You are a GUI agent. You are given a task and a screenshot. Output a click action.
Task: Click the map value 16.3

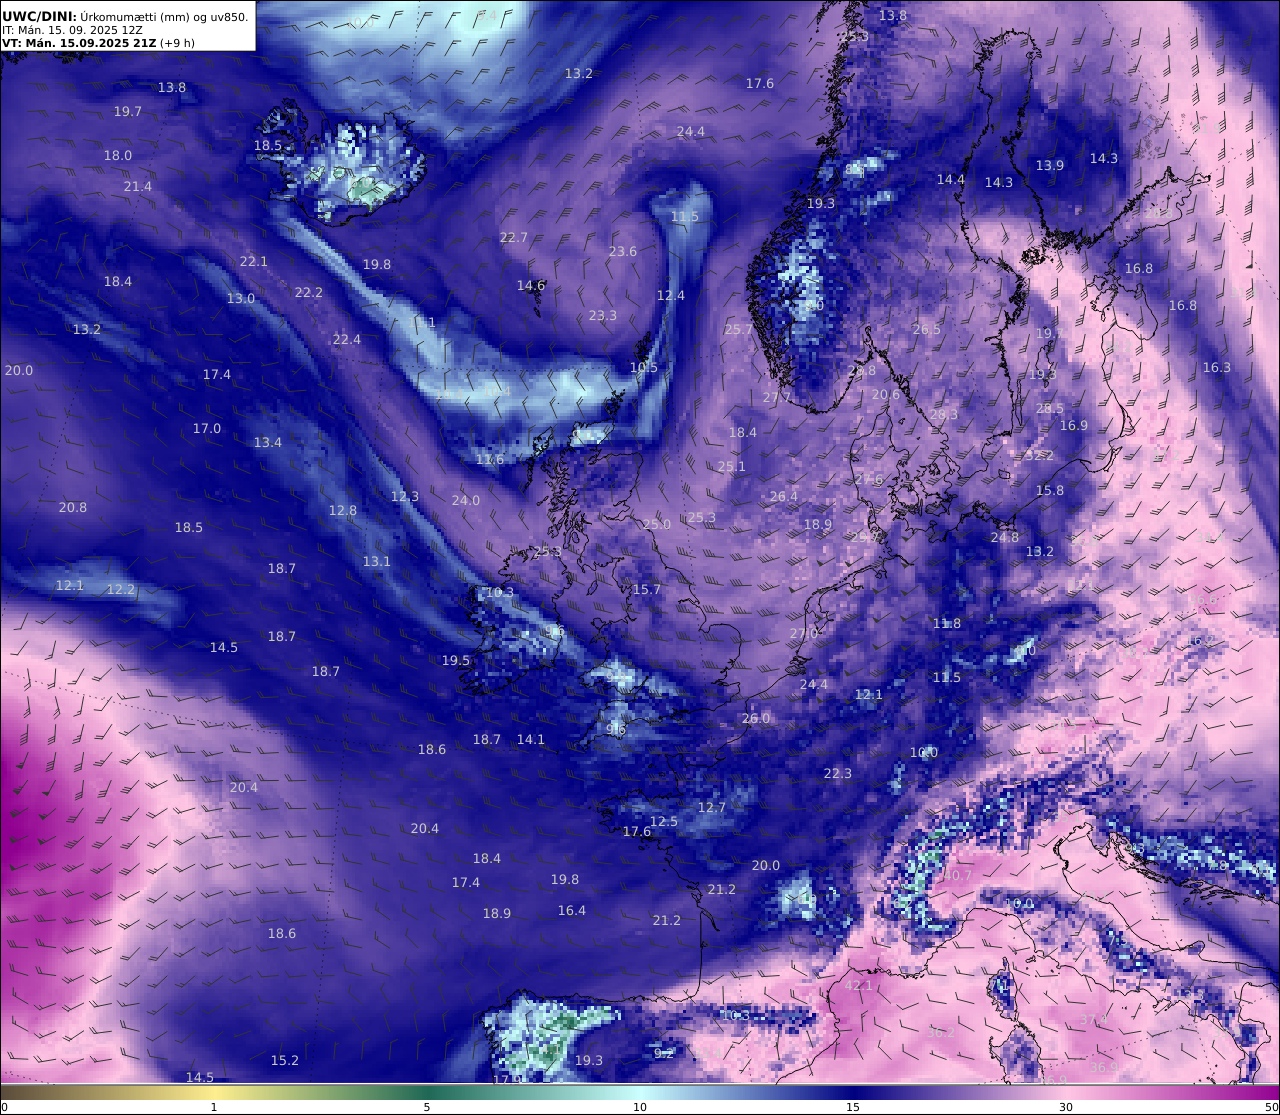click(1217, 368)
